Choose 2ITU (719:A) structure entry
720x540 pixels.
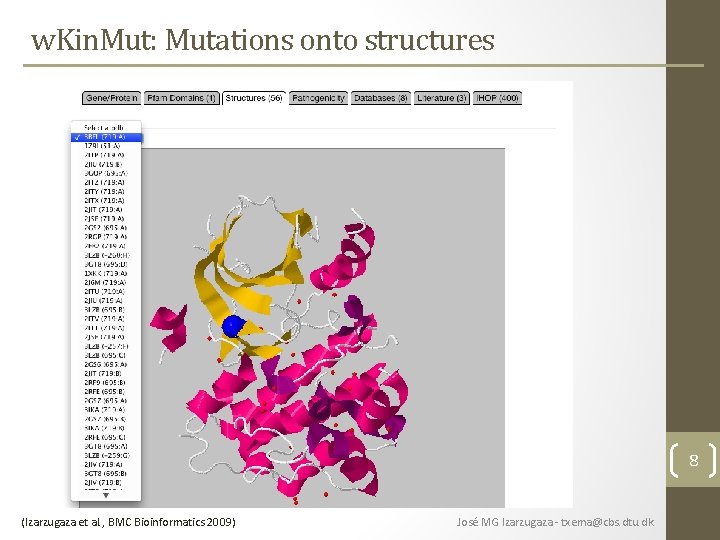click(105, 292)
